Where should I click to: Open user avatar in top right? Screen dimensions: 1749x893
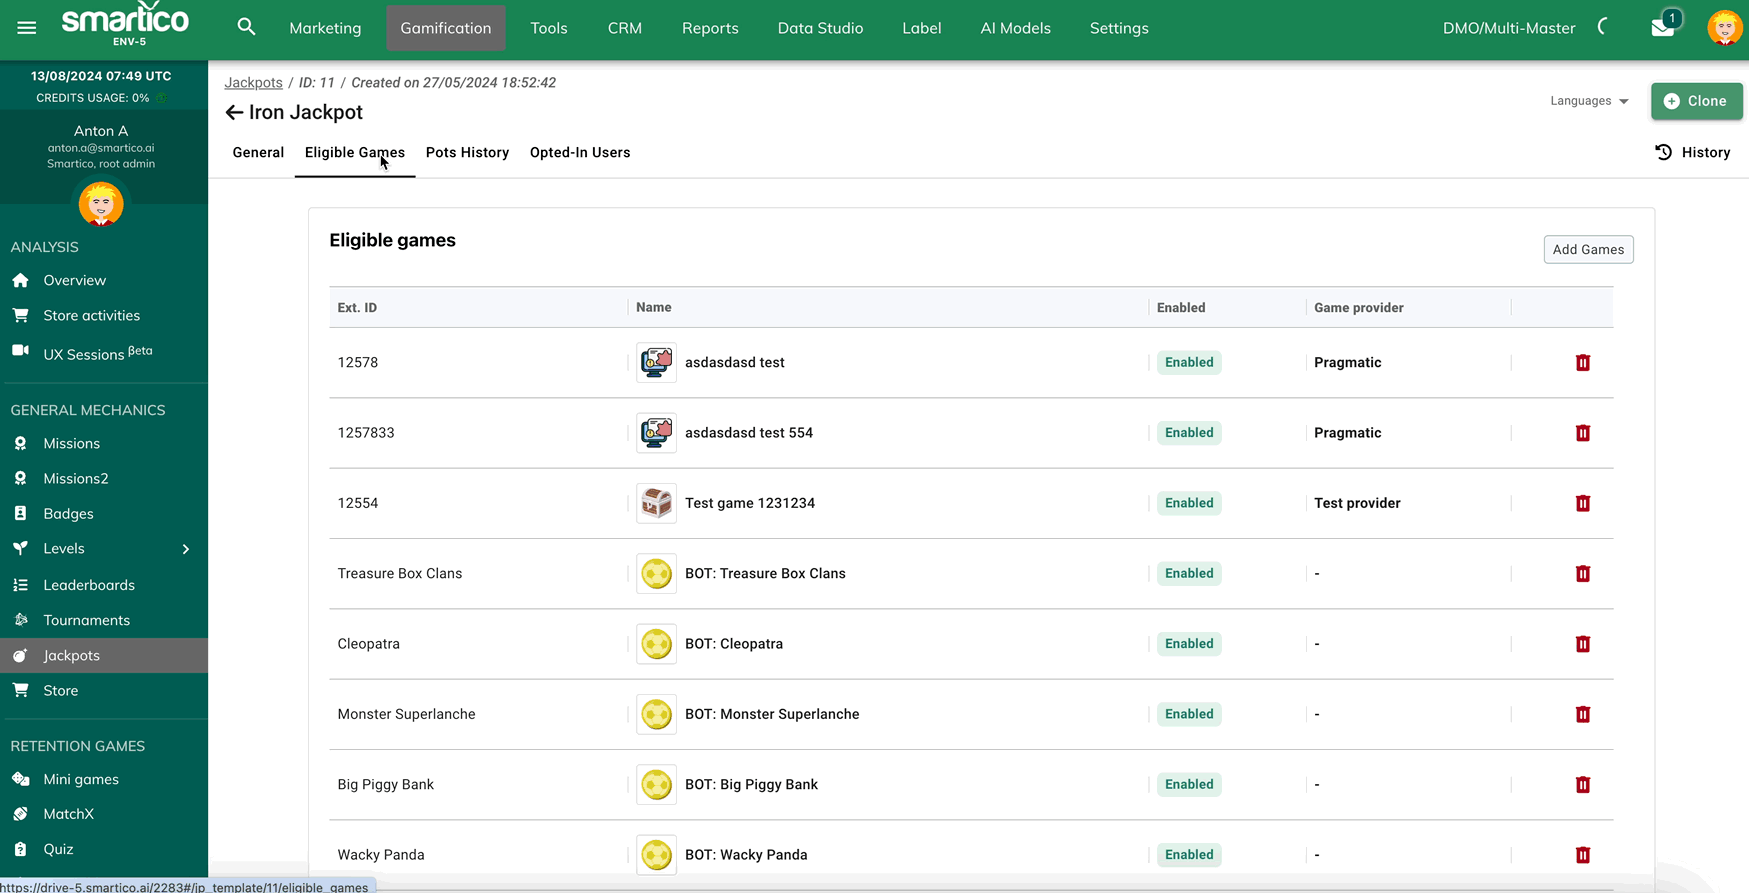(1724, 28)
